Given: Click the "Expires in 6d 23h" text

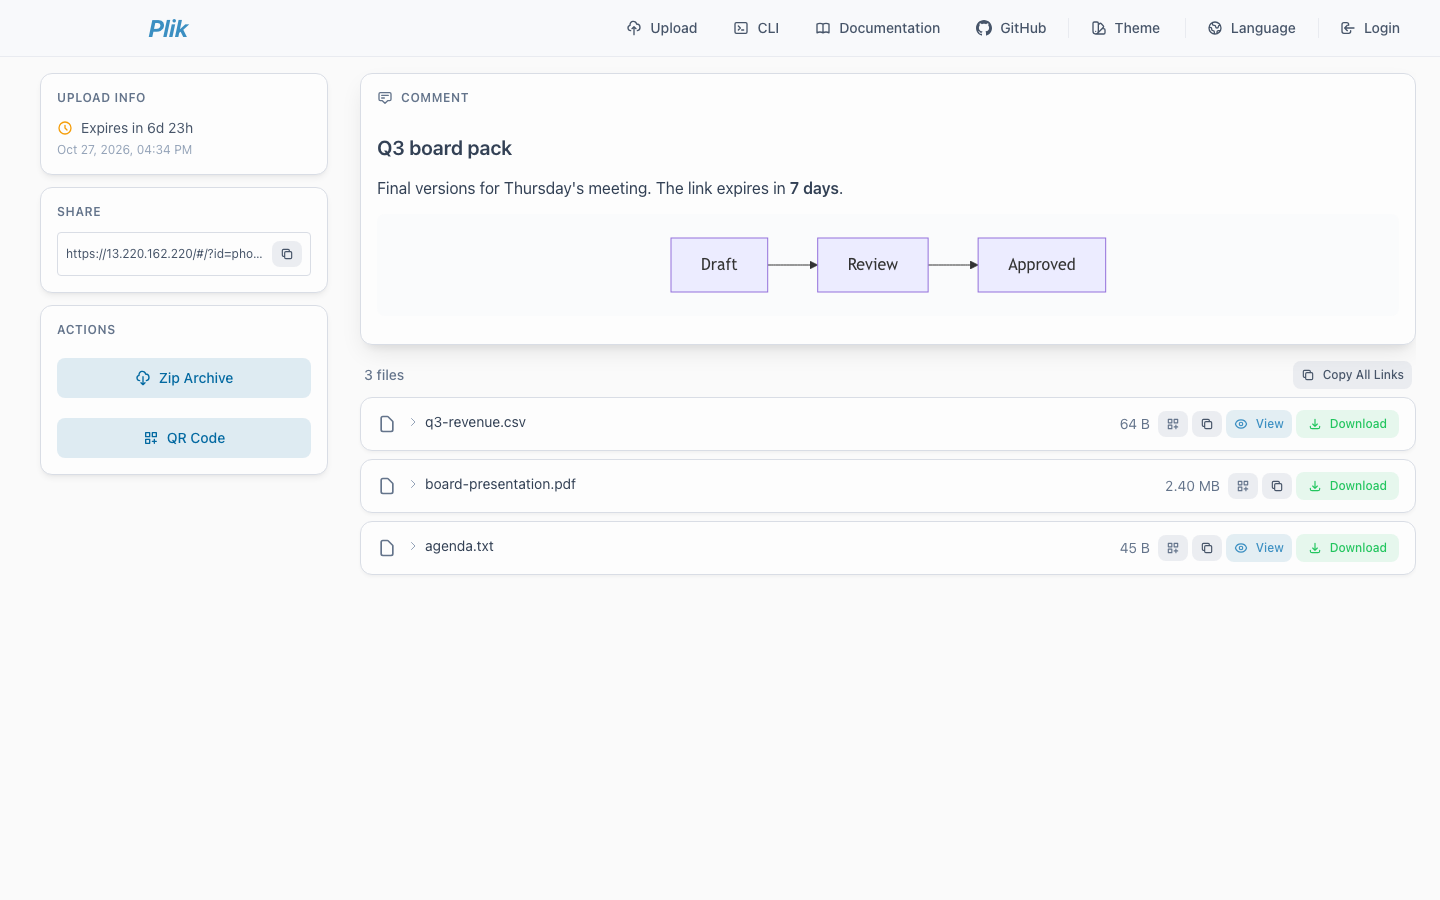Looking at the screenshot, I should coord(137,128).
